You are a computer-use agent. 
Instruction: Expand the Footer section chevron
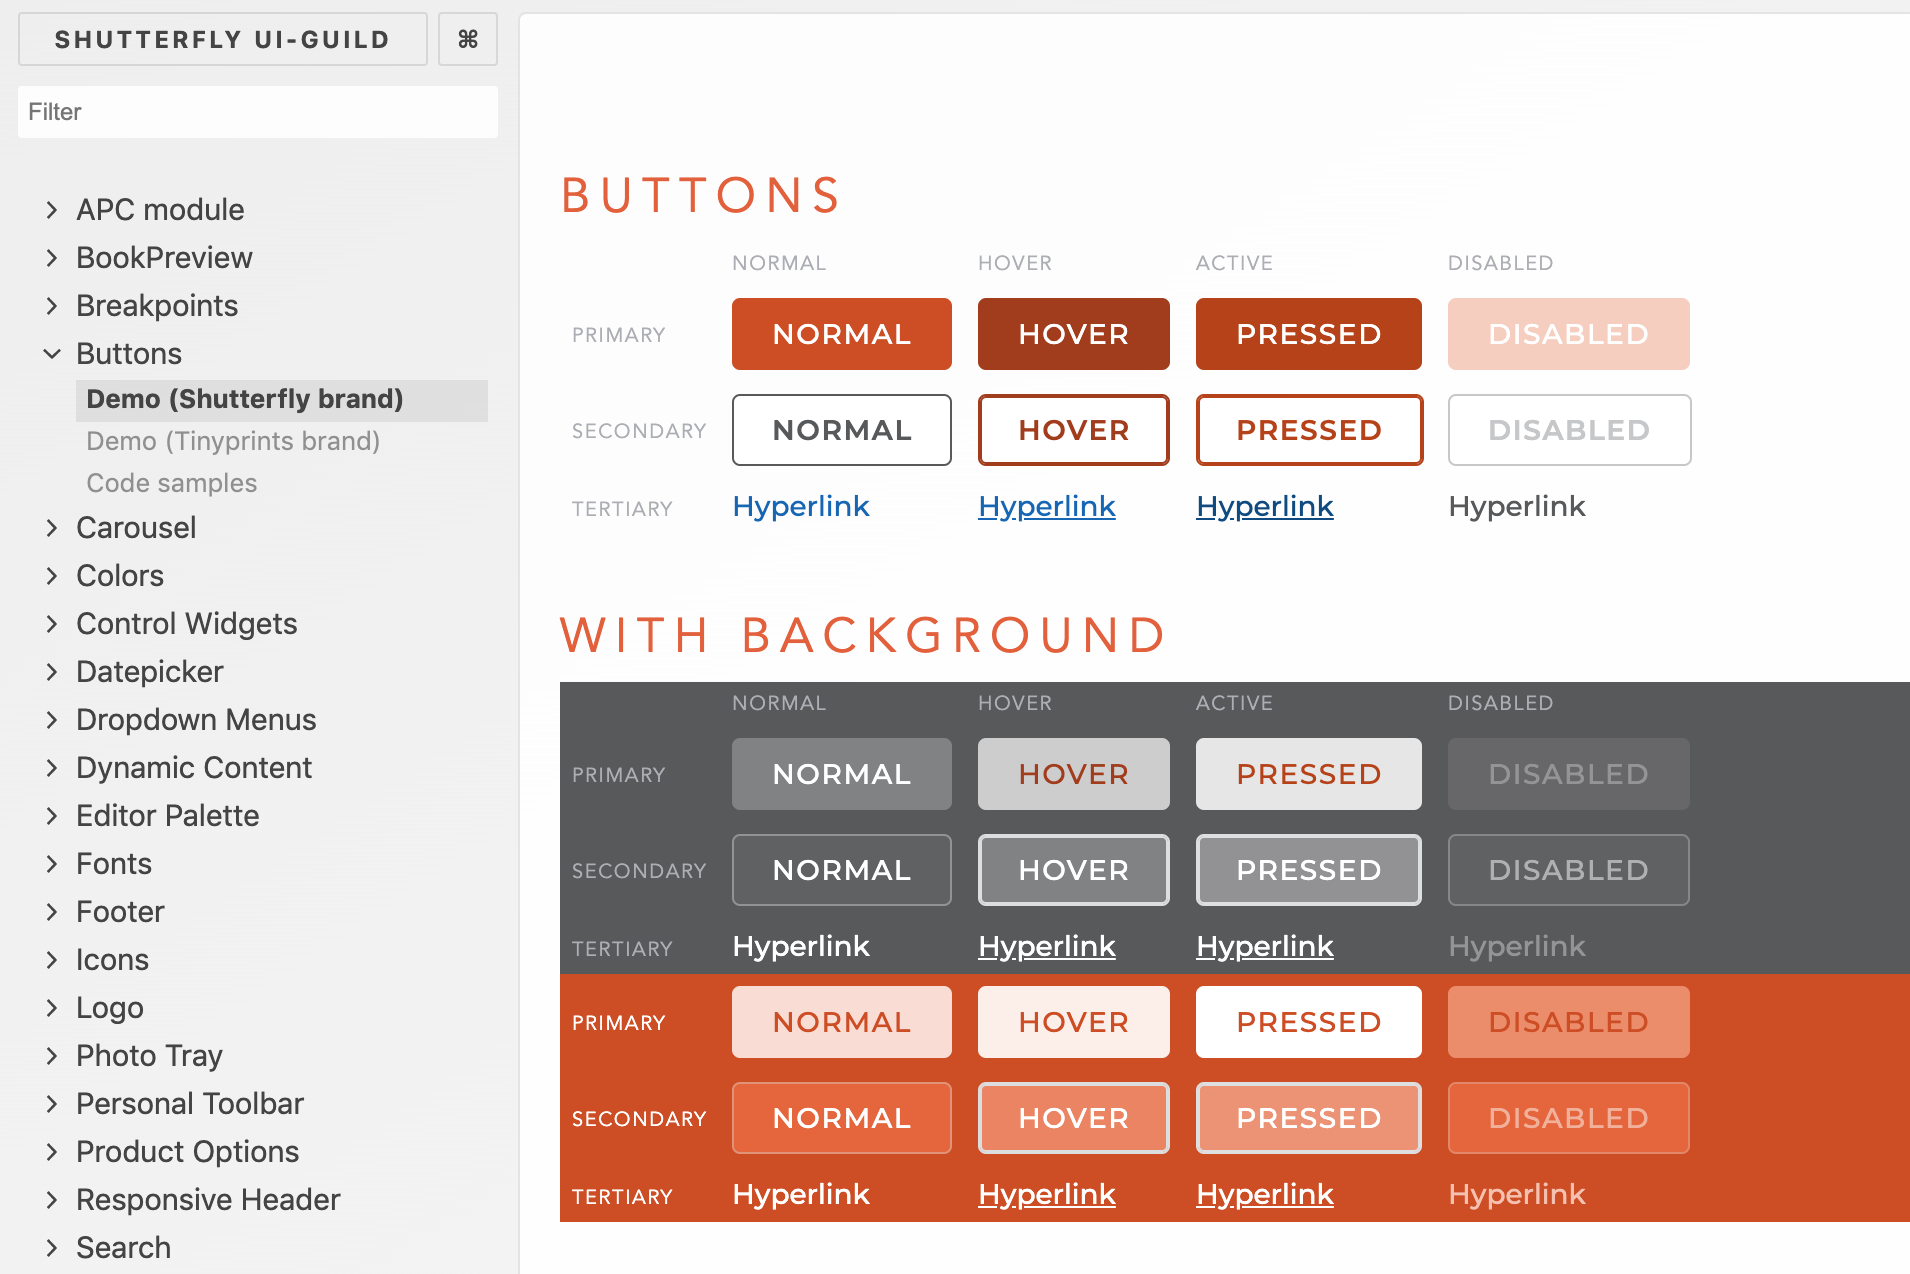[x=52, y=912]
